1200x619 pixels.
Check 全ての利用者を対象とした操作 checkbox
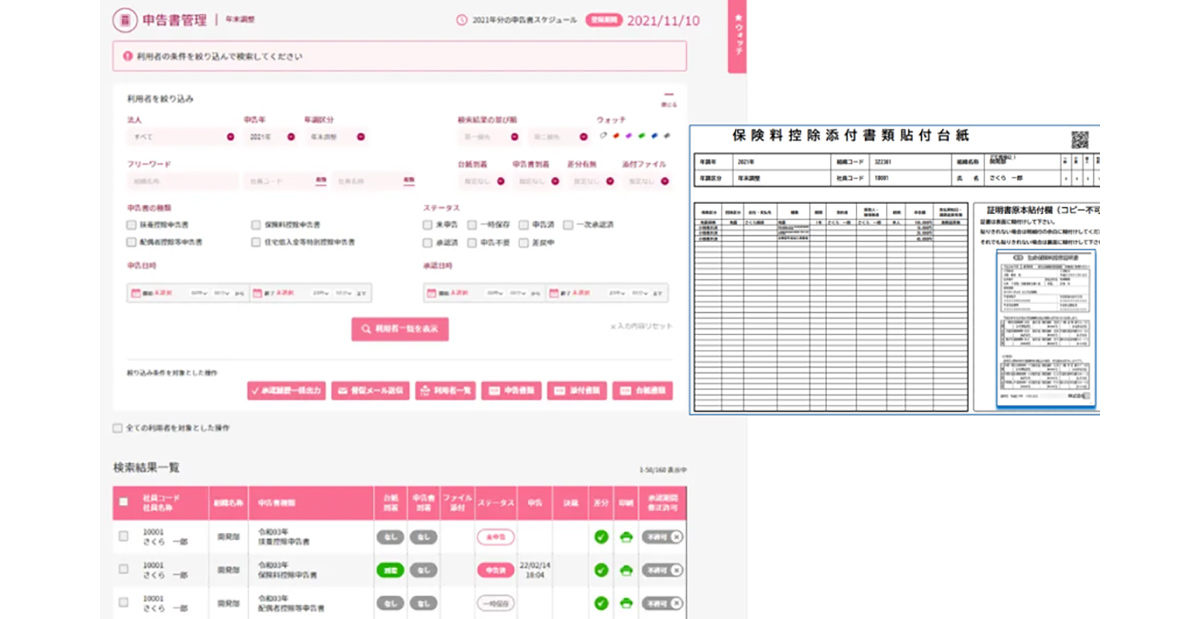(118, 428)
